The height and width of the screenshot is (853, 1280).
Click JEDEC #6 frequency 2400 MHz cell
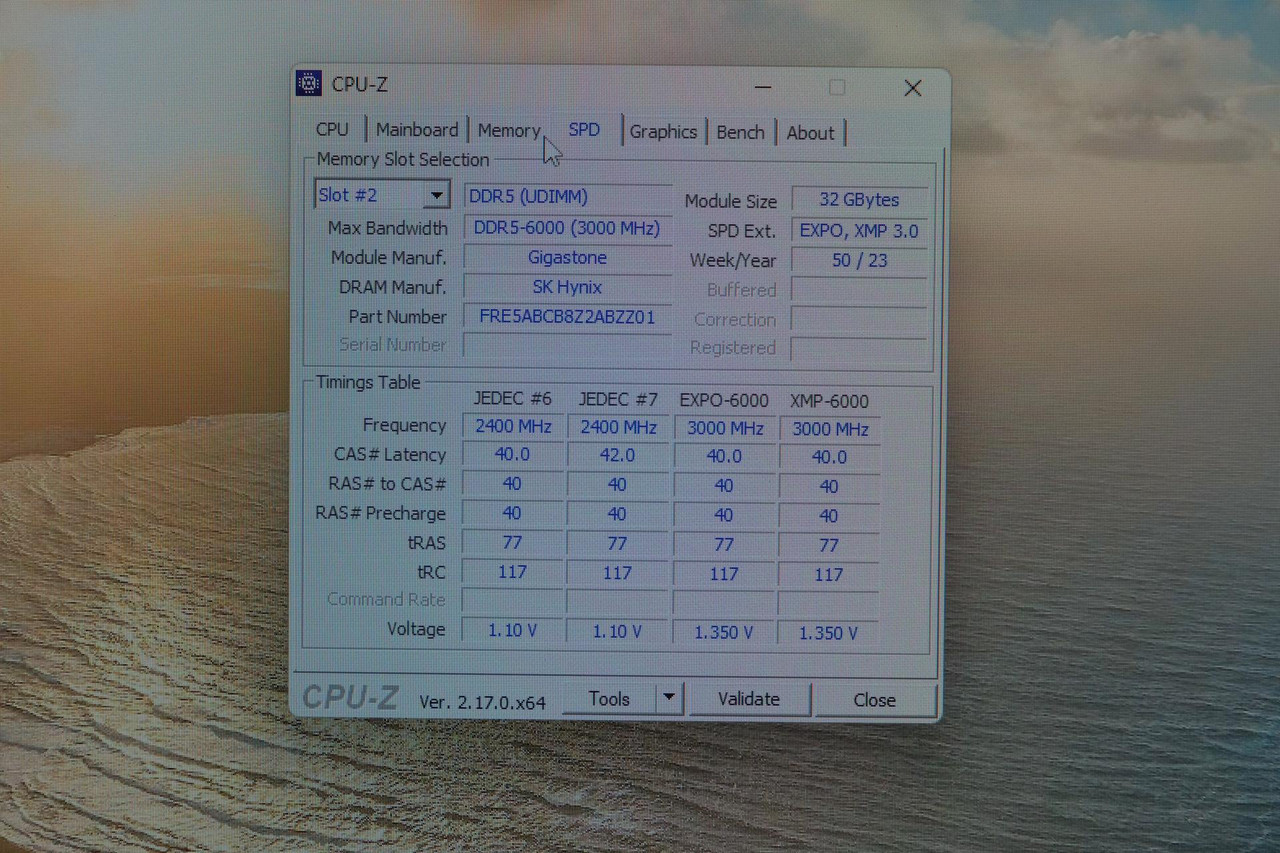click(x=513, y=427)
